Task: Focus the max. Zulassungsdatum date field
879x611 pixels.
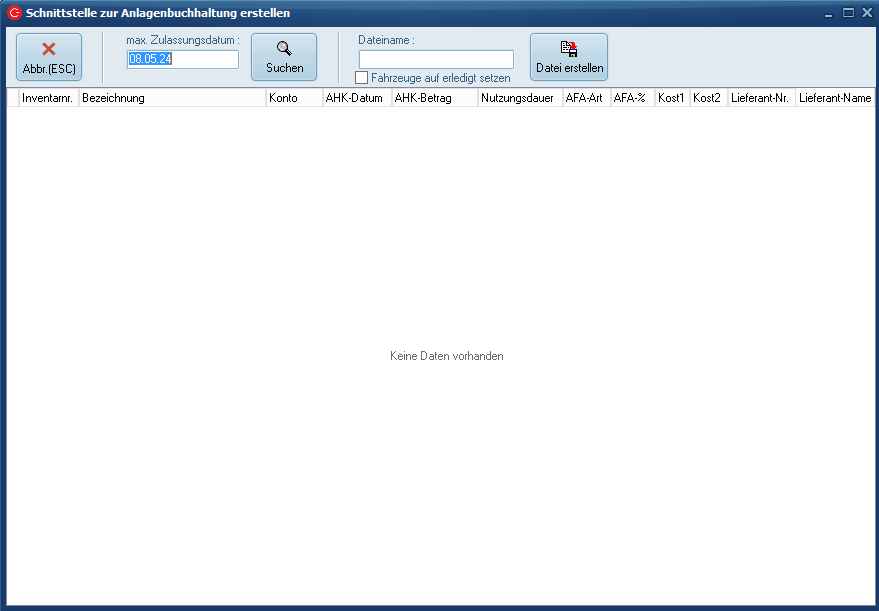Action: click(x=182, y=59)
